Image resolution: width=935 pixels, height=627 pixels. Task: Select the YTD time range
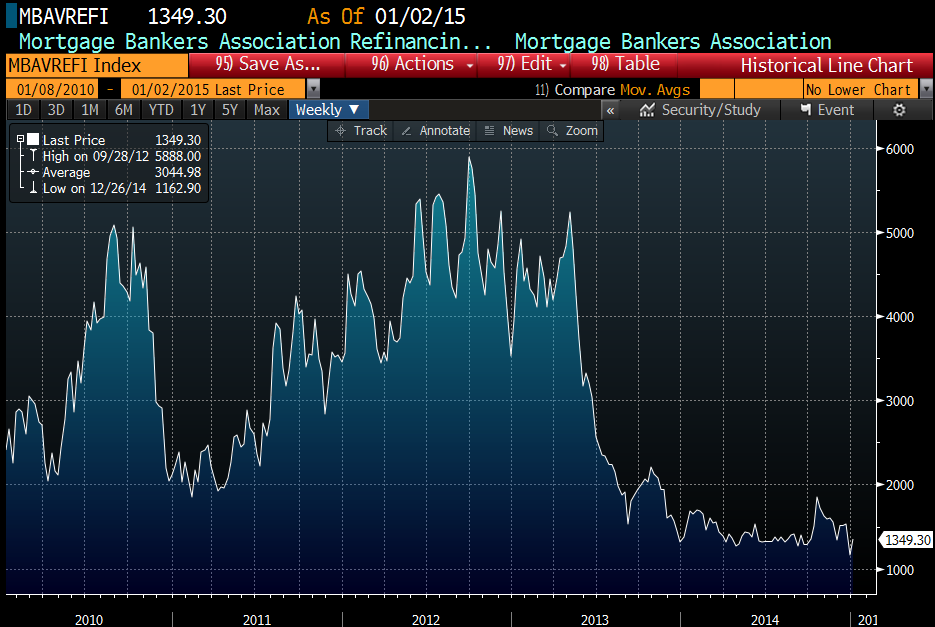(x=160, y=110)
